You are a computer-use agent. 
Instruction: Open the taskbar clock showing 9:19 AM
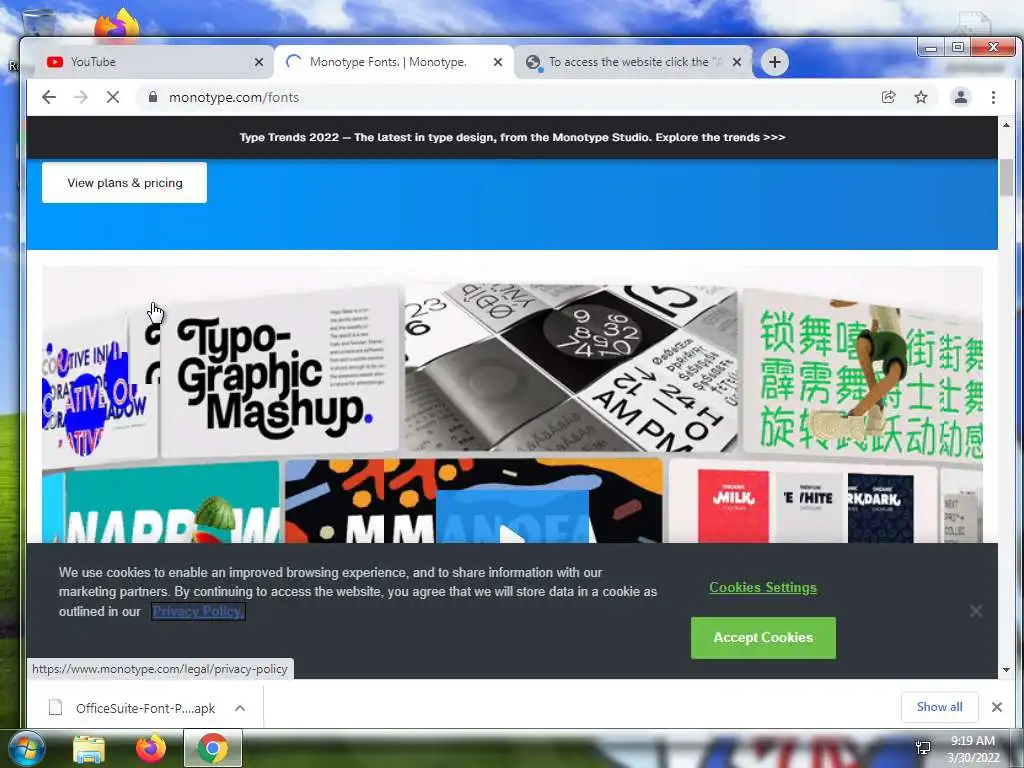(973, 749)
